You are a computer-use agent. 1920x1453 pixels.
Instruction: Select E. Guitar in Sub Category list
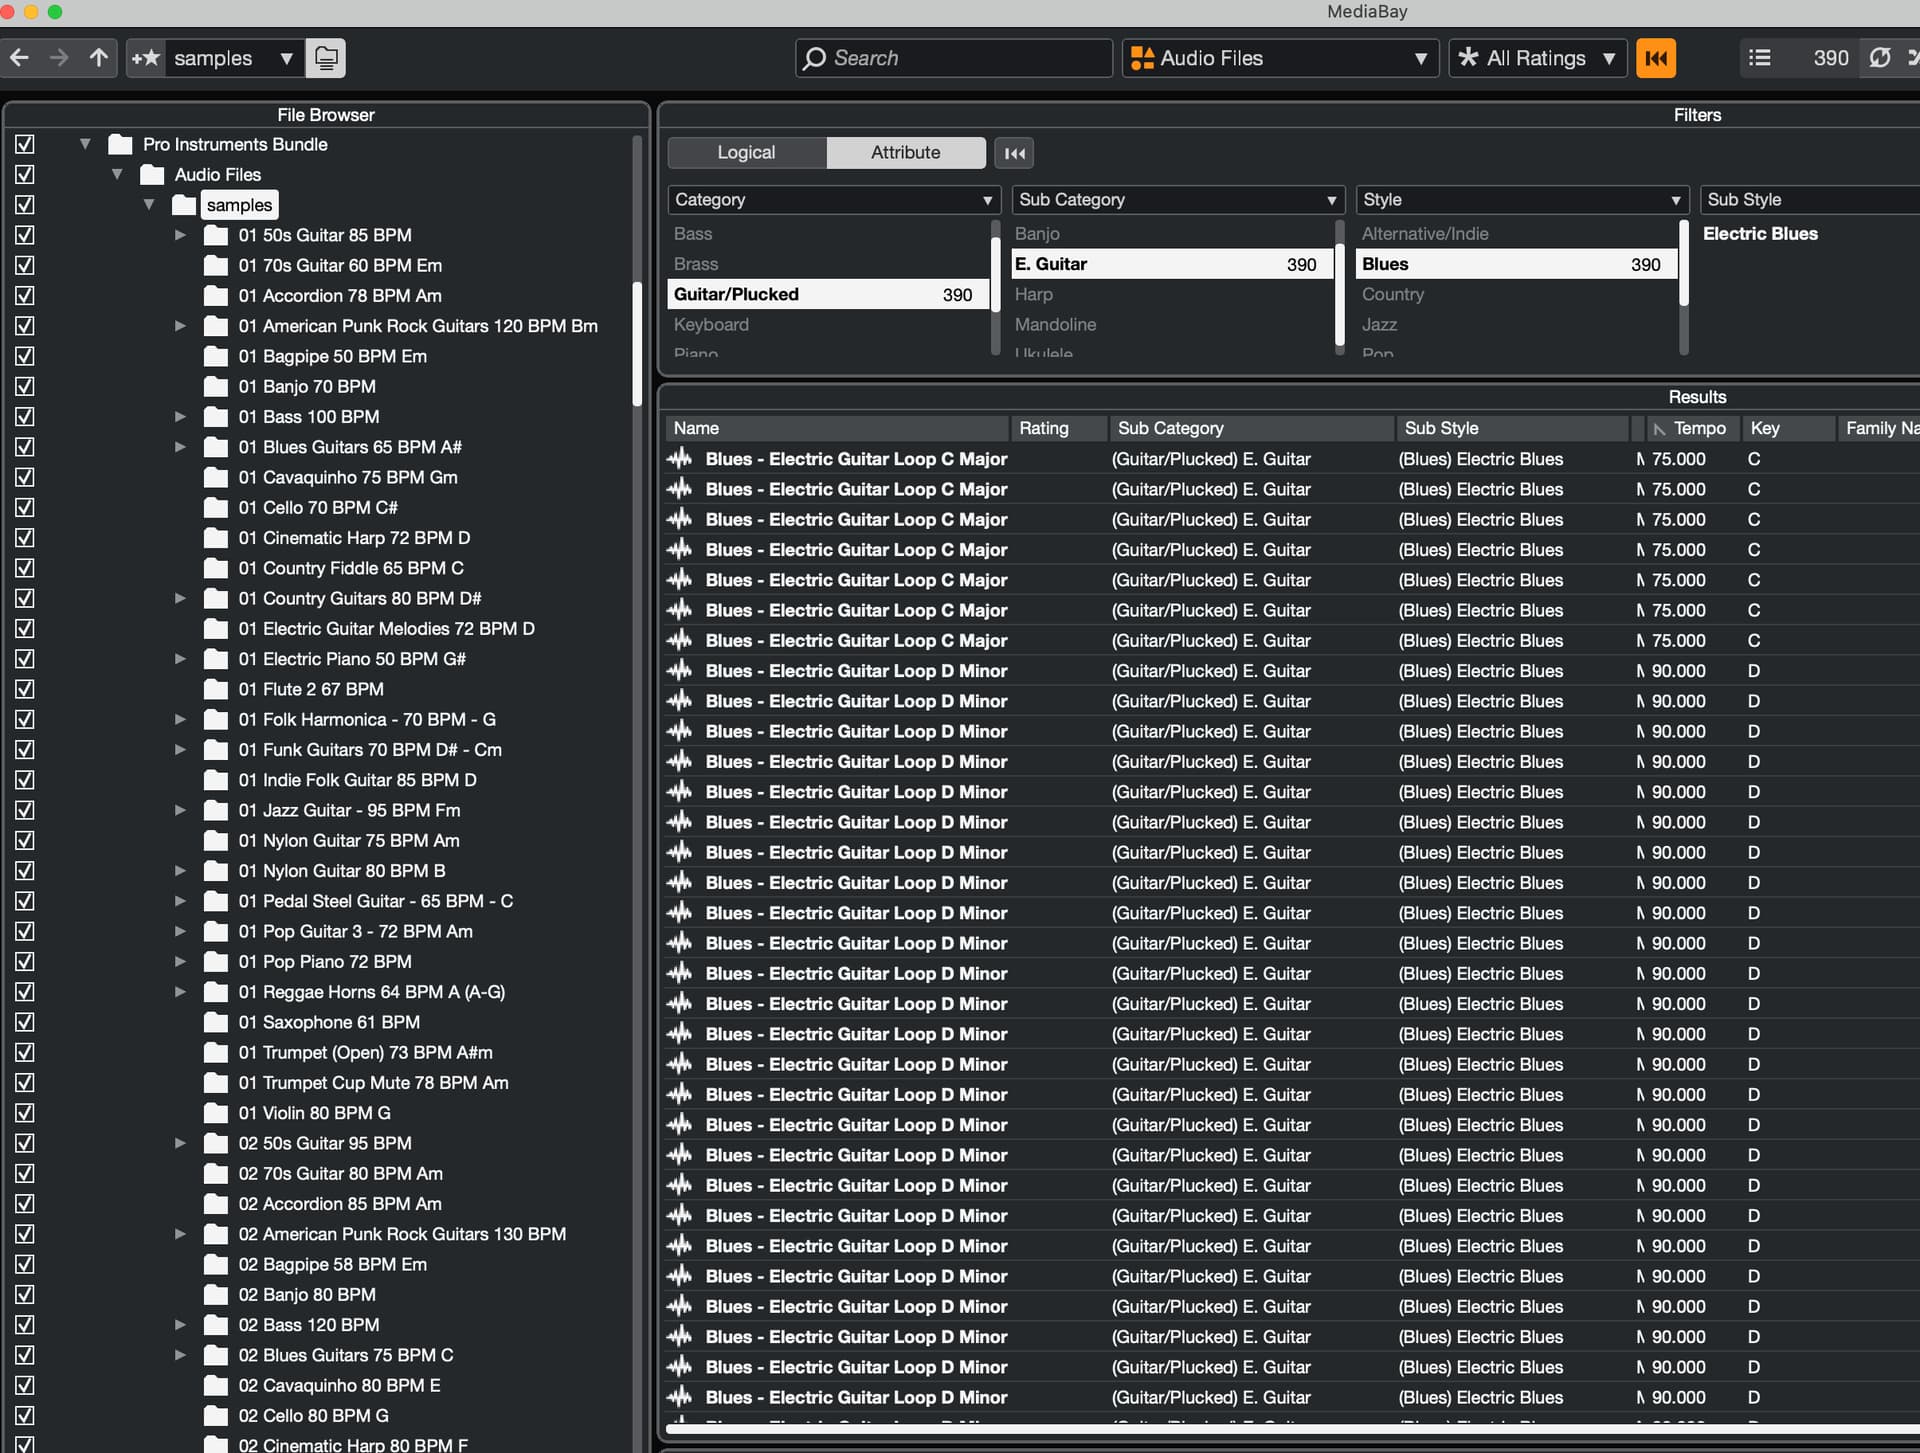point(1172,264)
